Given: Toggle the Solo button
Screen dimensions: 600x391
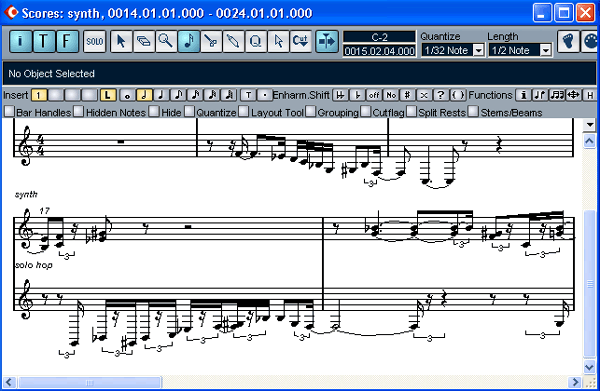Looking at the screenshot, I should [x=95, y=41].
